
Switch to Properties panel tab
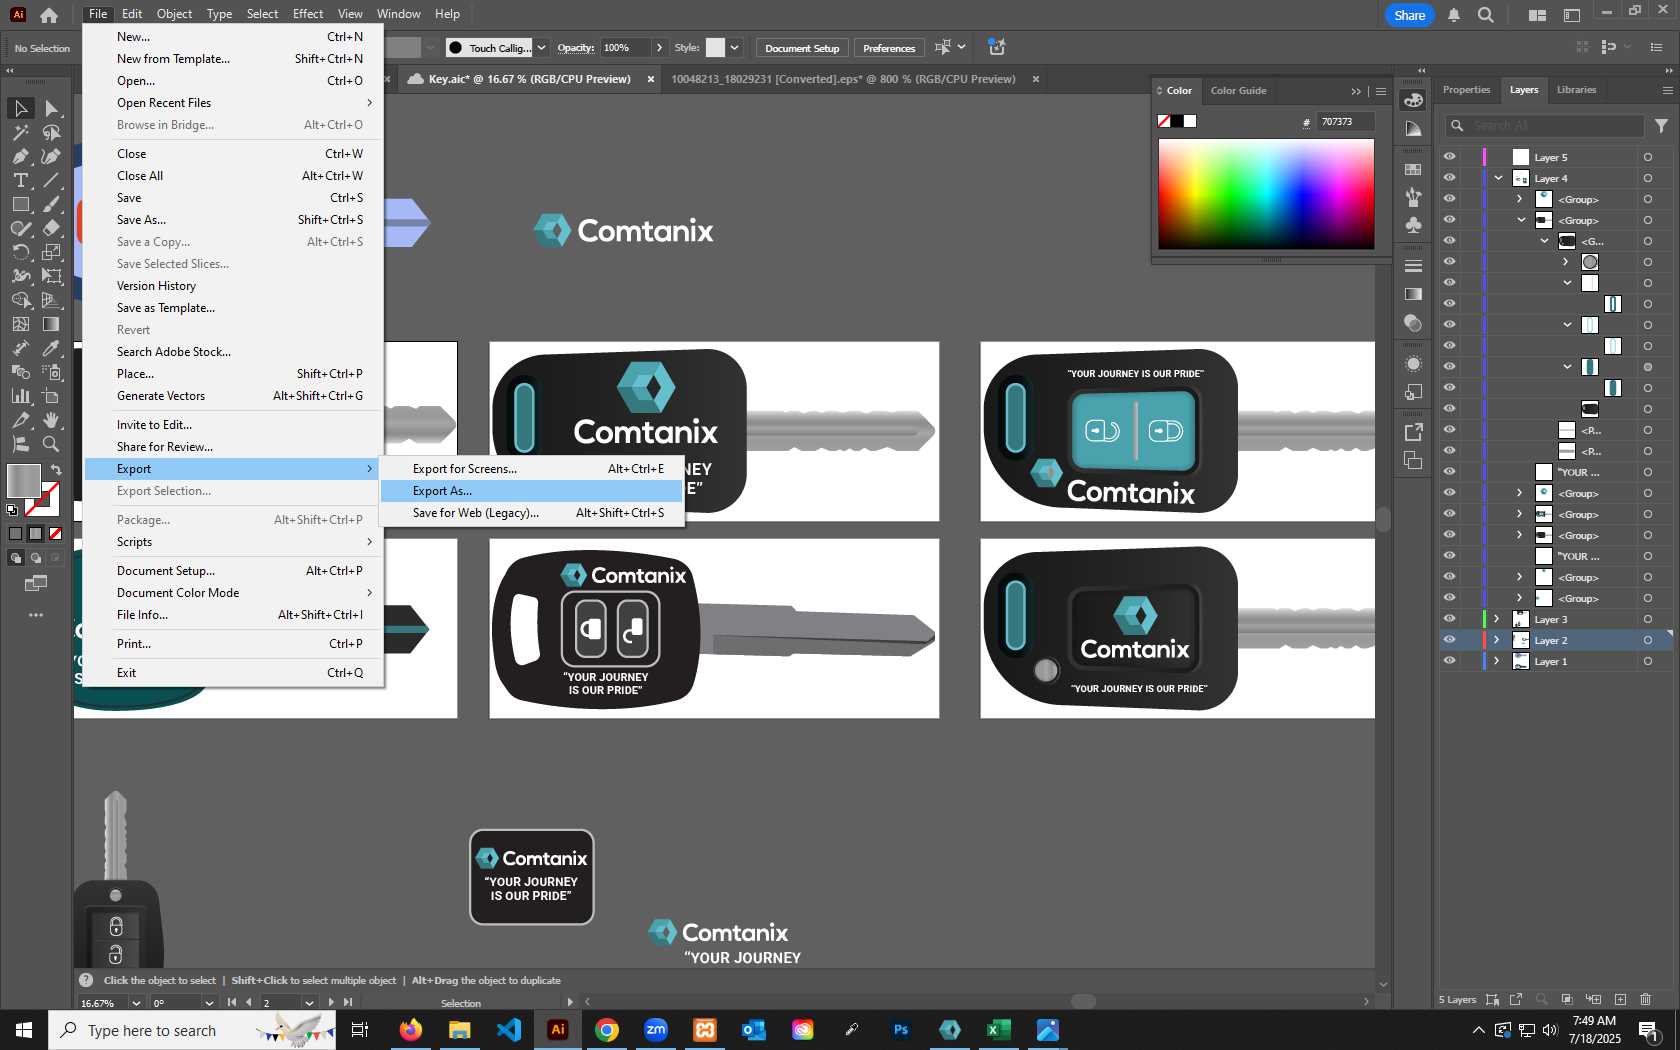click(x=1466, y=90)
